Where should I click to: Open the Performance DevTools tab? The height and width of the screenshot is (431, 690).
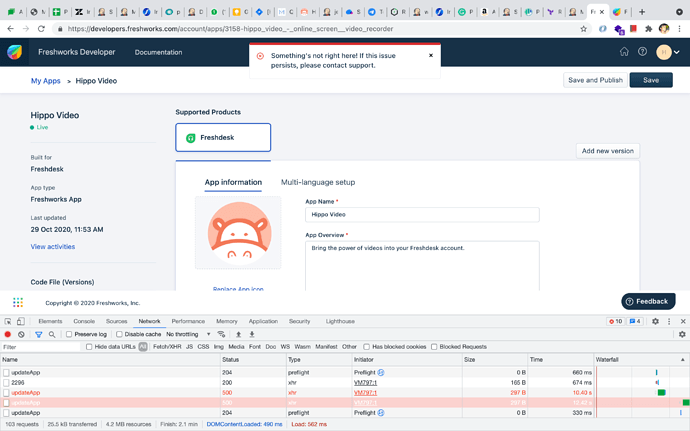pyautogui.click(x=188, y=321)
